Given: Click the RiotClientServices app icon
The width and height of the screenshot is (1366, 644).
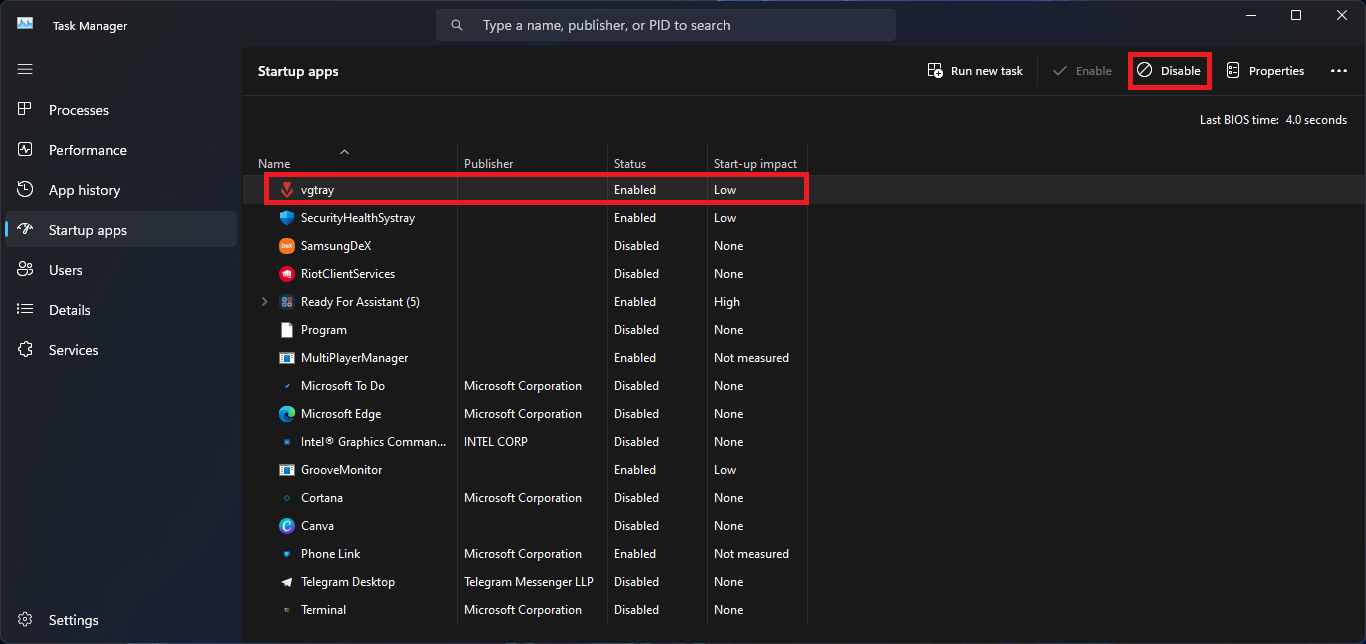Looking at the screenshot, I should tap(287, 273).
